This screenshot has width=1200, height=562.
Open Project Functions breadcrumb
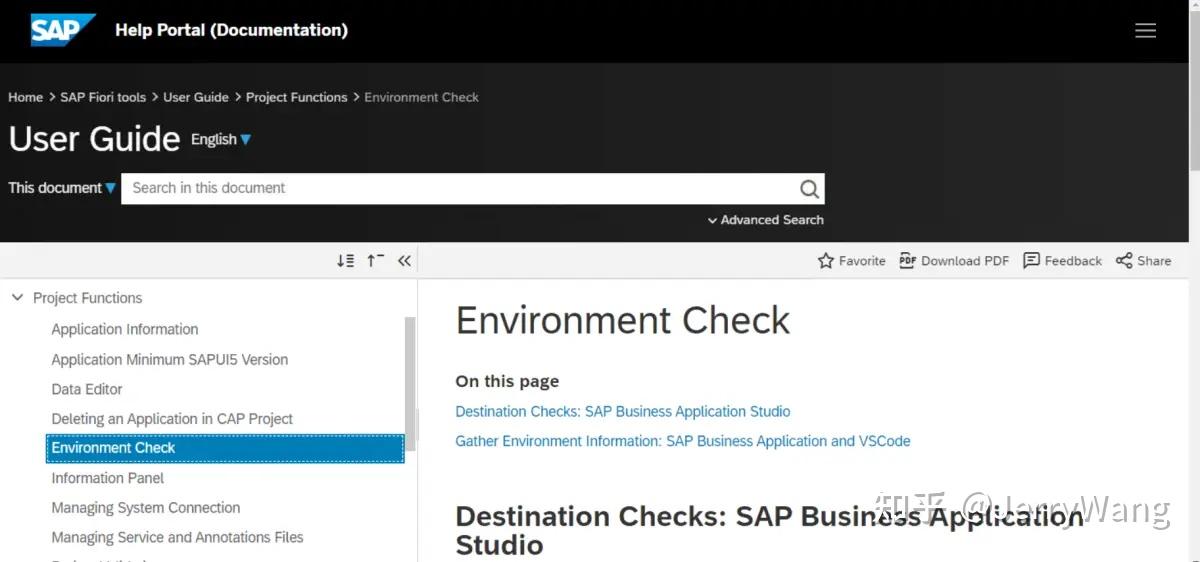297,97
